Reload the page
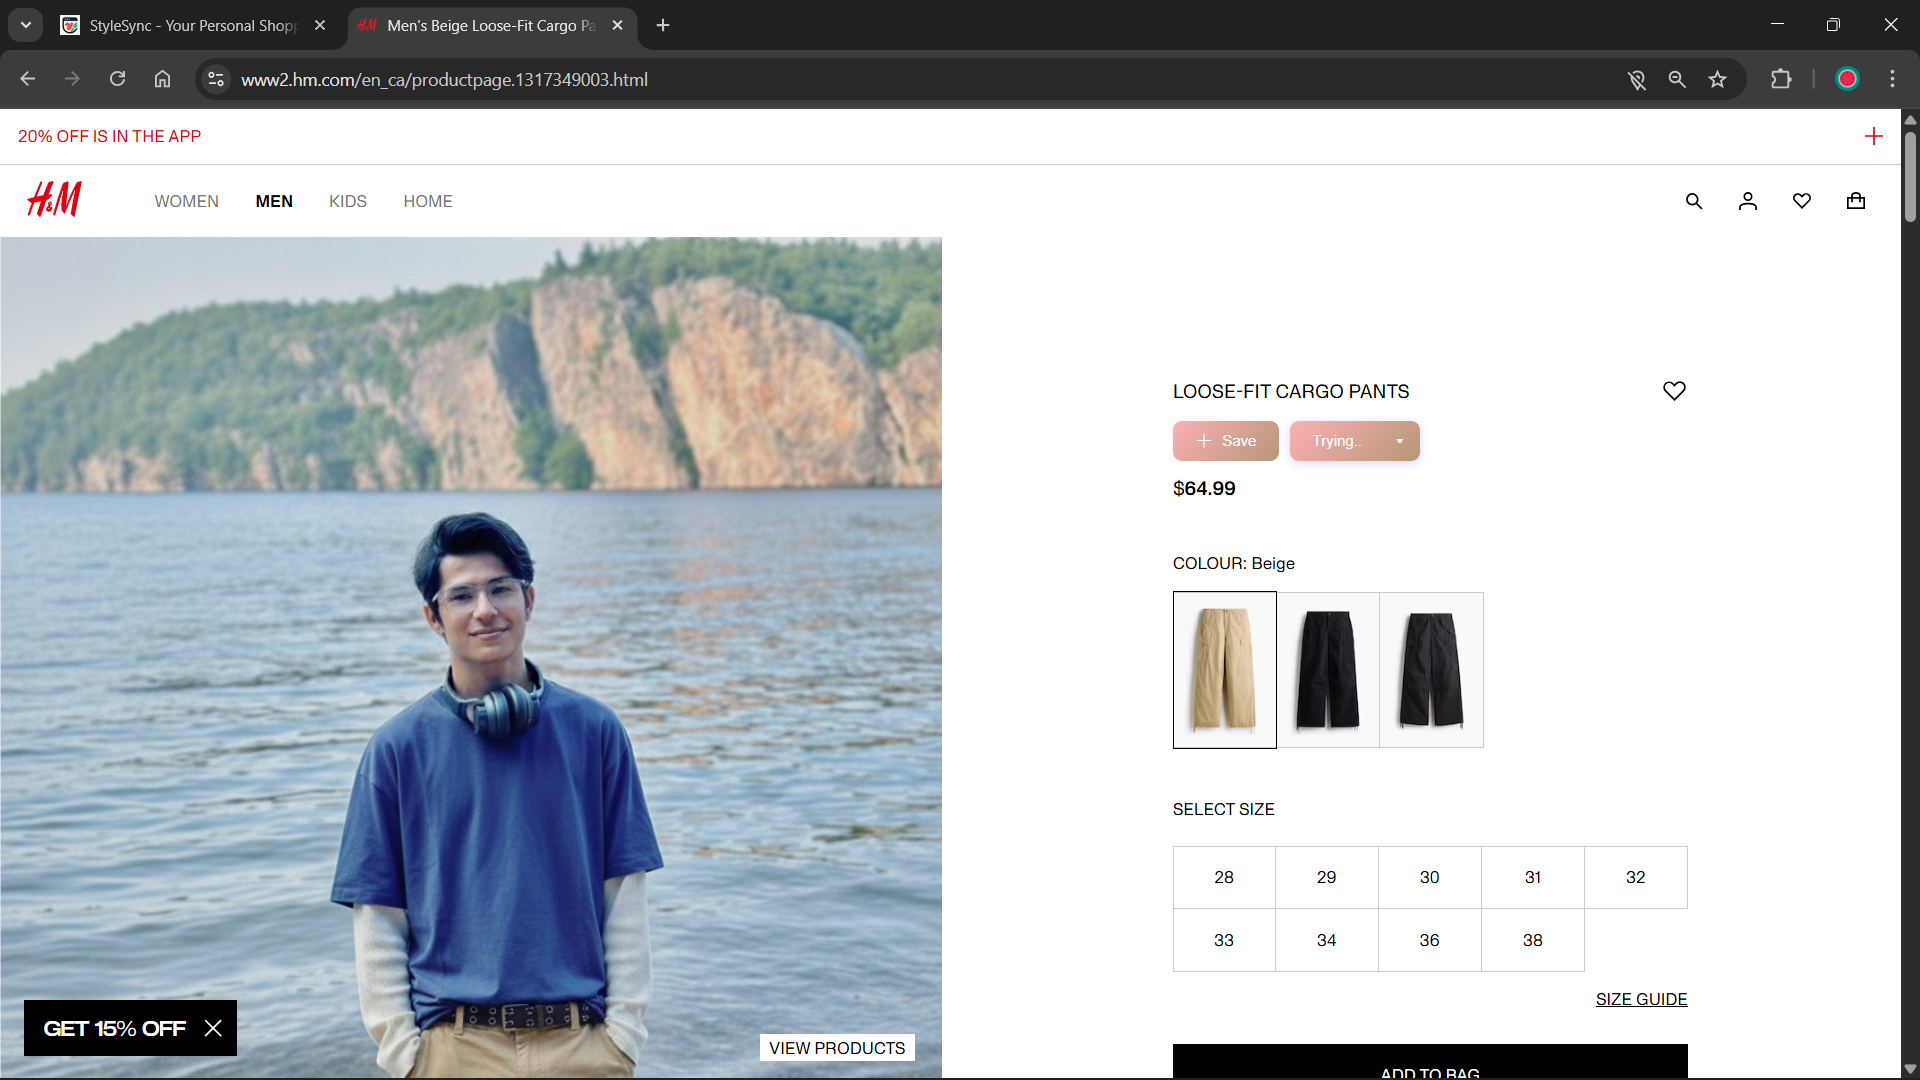This screenshot has width=1920, height=1080. pyautogui.click(x=117, y=79)
